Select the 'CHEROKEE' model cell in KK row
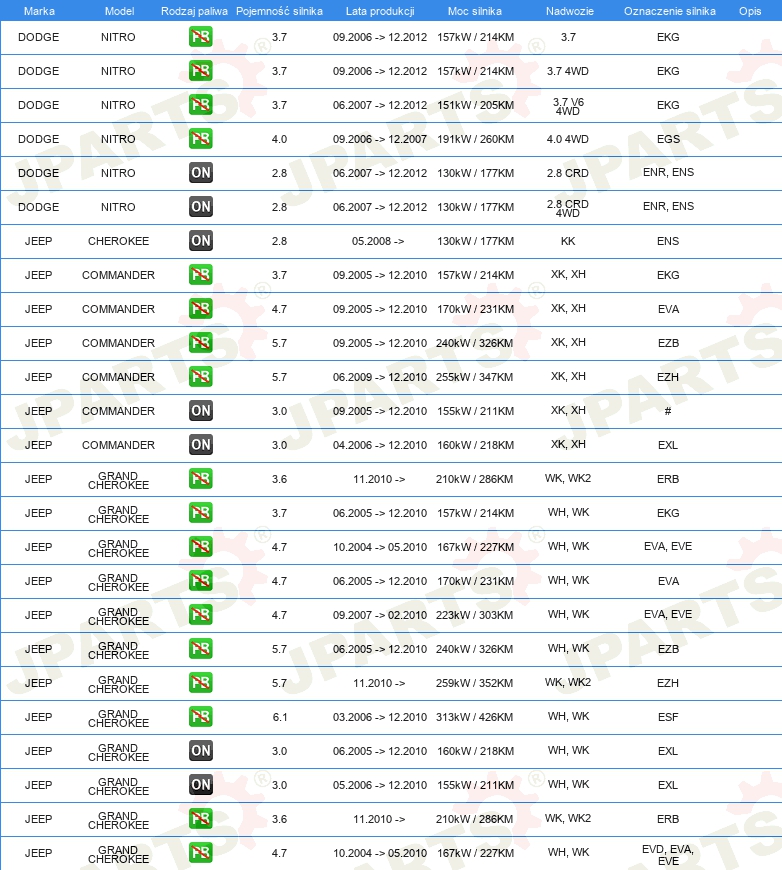The height and width of the screenshot is (870, 782). click(118, 241)
